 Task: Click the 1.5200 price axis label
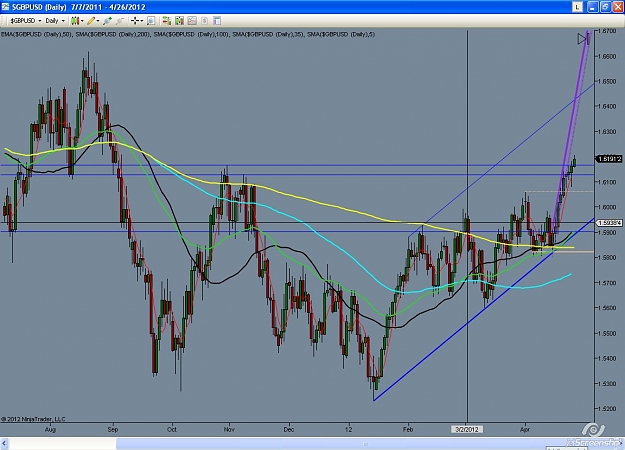pos(607,409)
